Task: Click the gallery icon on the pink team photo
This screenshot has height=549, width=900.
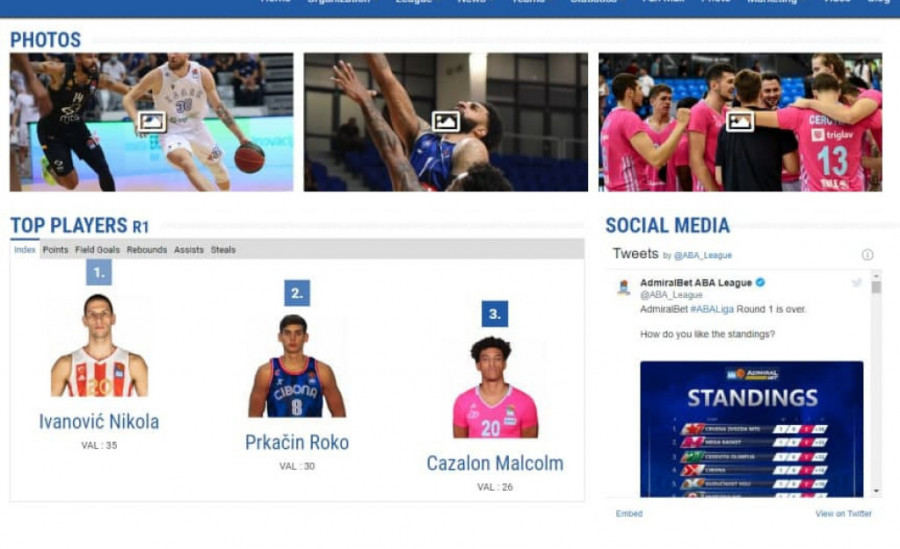Action: click(740, 122)
